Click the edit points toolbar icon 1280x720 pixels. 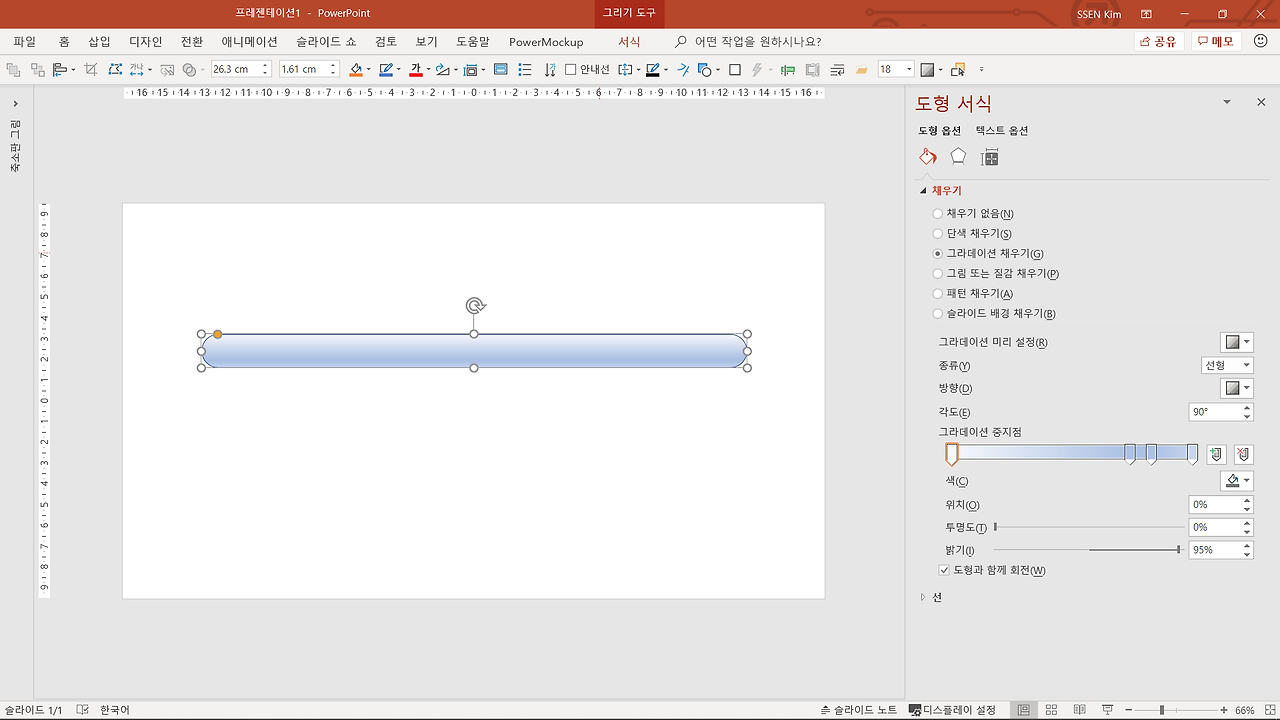point(115,70)
